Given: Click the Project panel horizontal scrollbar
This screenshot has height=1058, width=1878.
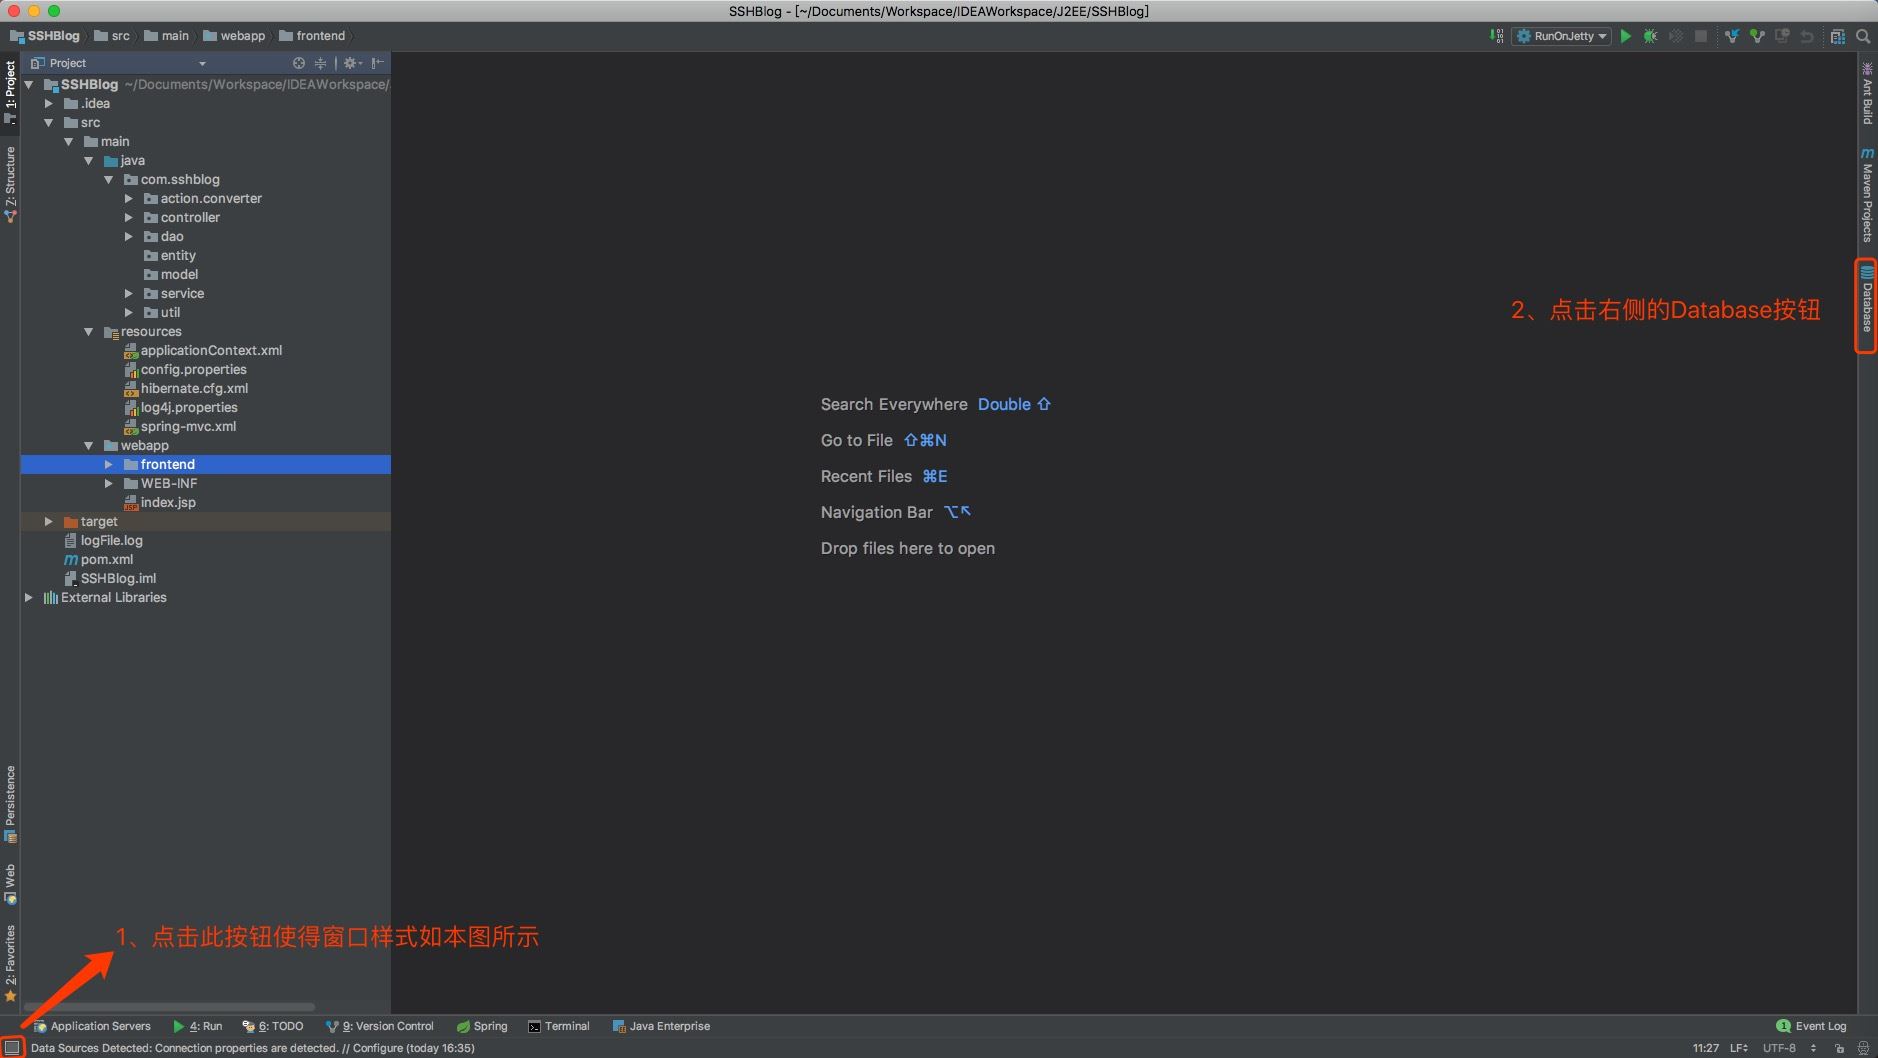Looking at the screenshot, I should (x=169, y=1007).
